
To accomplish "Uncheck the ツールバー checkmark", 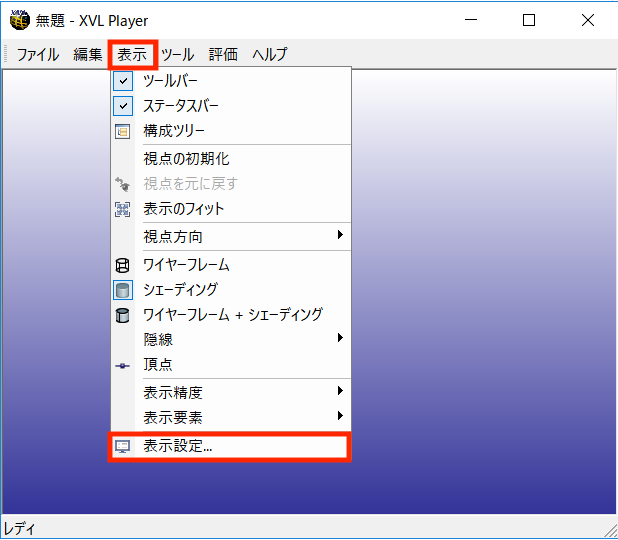I will click(123, 81).
